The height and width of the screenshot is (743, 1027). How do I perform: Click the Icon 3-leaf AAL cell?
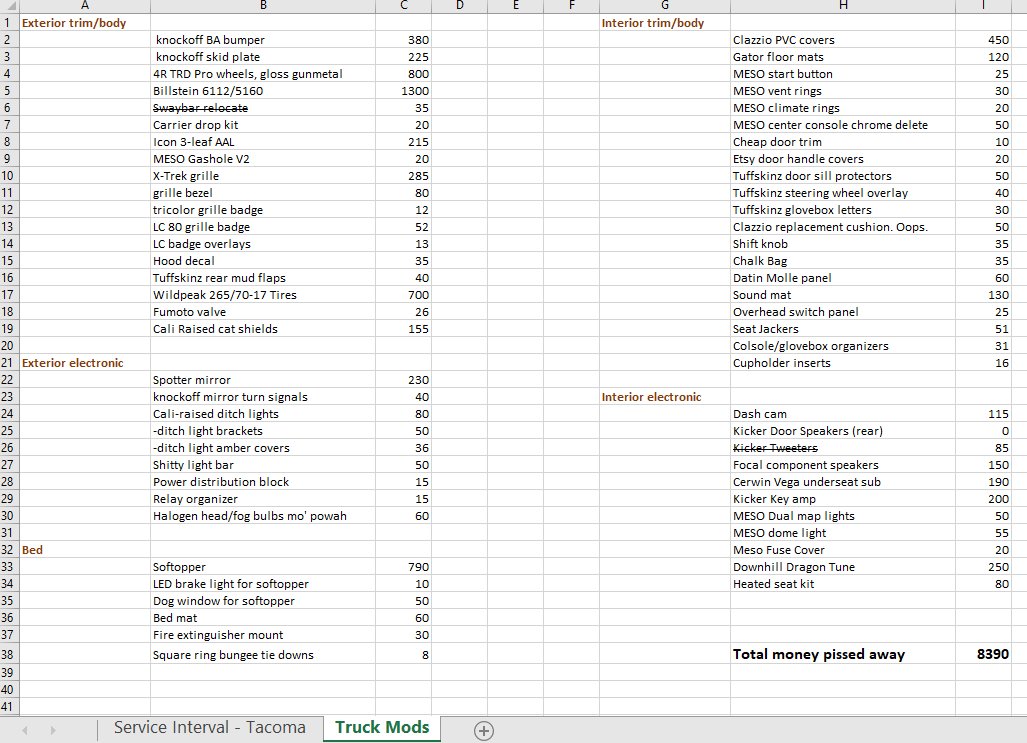[263, 142]
